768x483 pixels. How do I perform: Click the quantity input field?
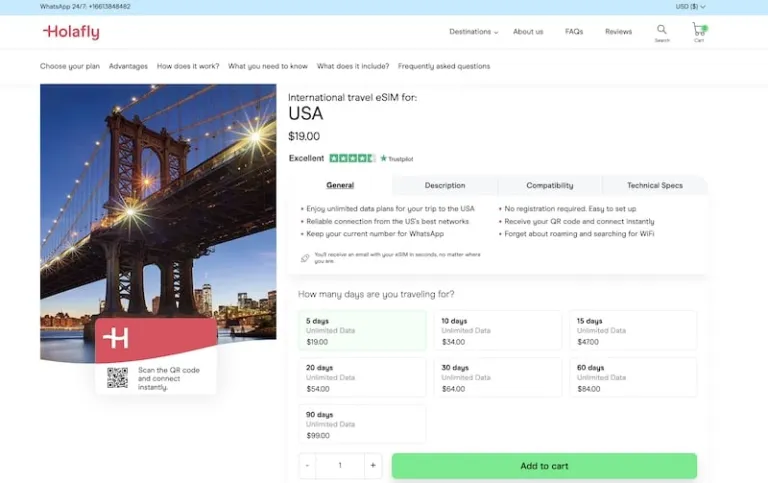point(340,466)
